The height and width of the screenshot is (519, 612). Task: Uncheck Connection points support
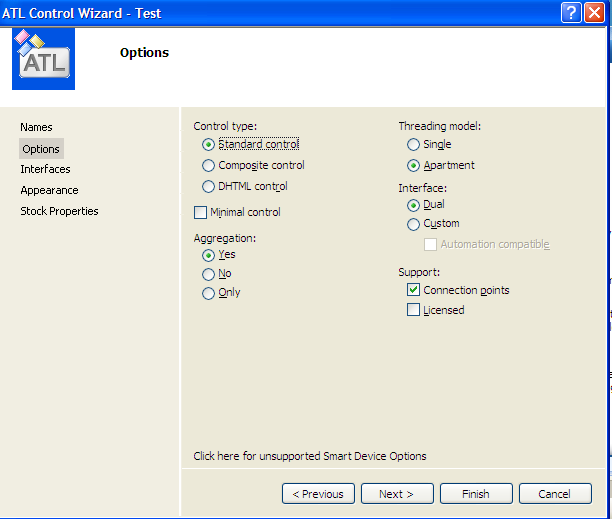click(413, 290)
